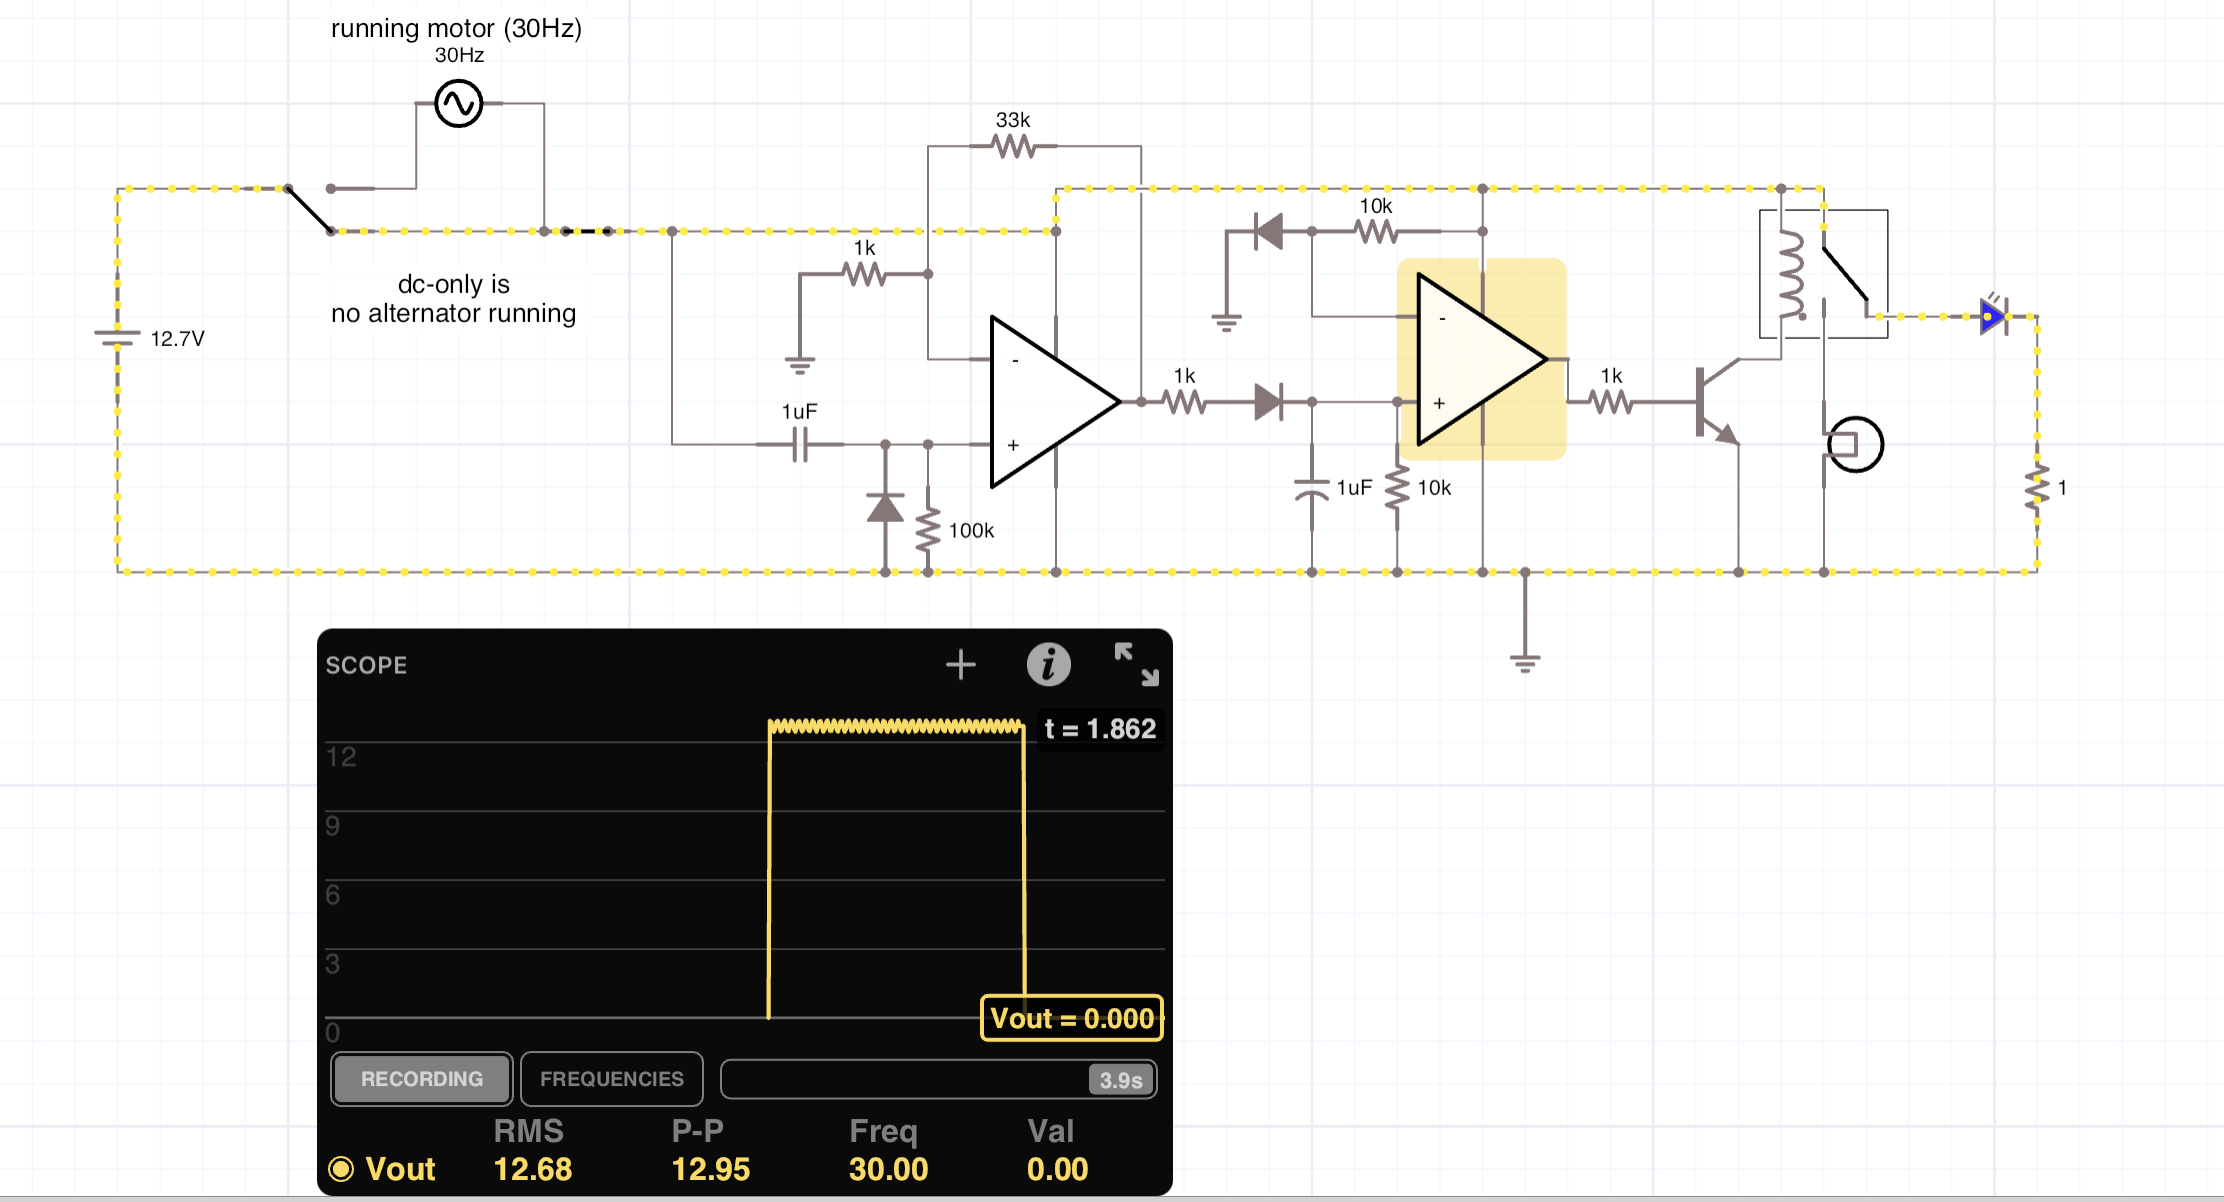The height and width of the screenshot is (1202, 2224).
Task: Click the Val reading 0.00
Action: click(x=1057, y=1168)
